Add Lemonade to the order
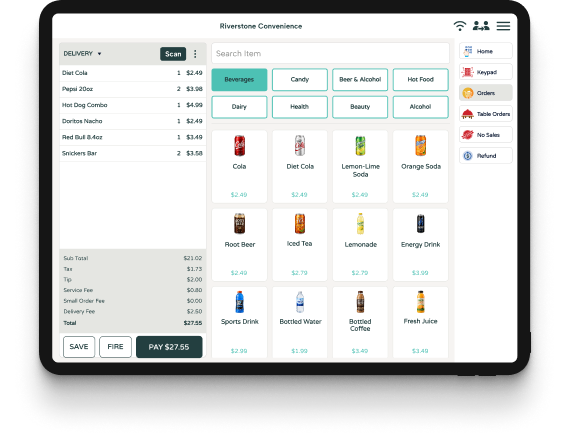 [360, 245]
